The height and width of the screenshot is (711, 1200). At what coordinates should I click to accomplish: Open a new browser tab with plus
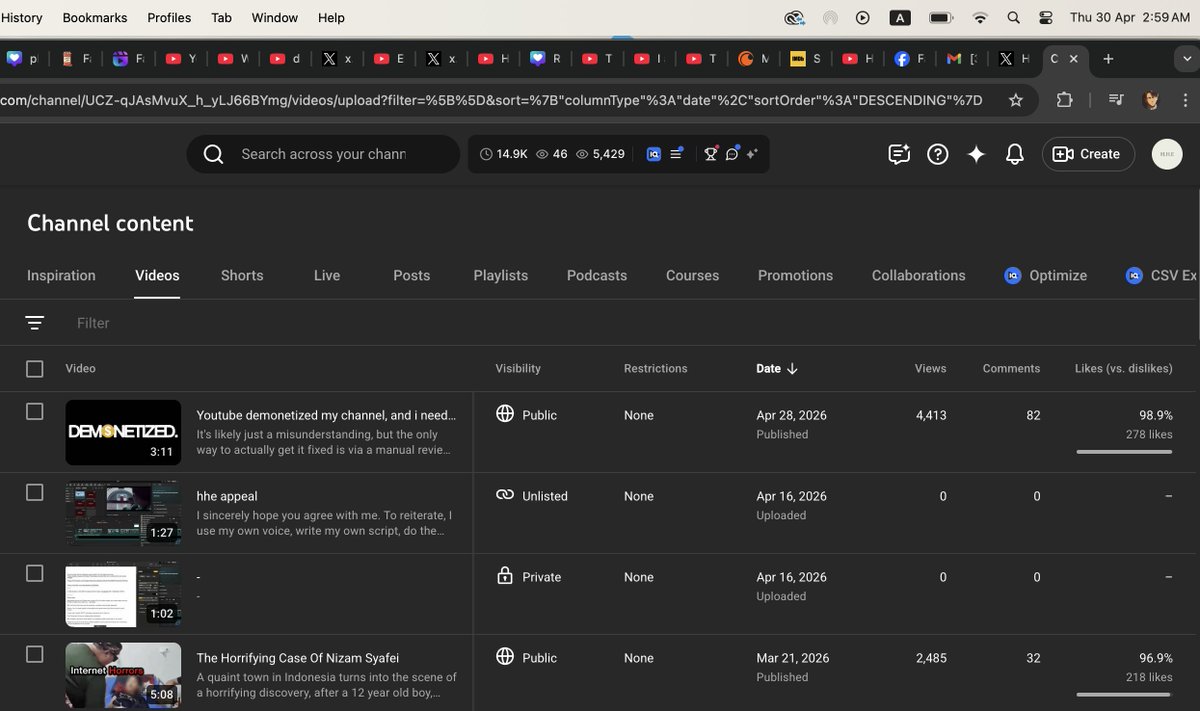(1108, 59)
